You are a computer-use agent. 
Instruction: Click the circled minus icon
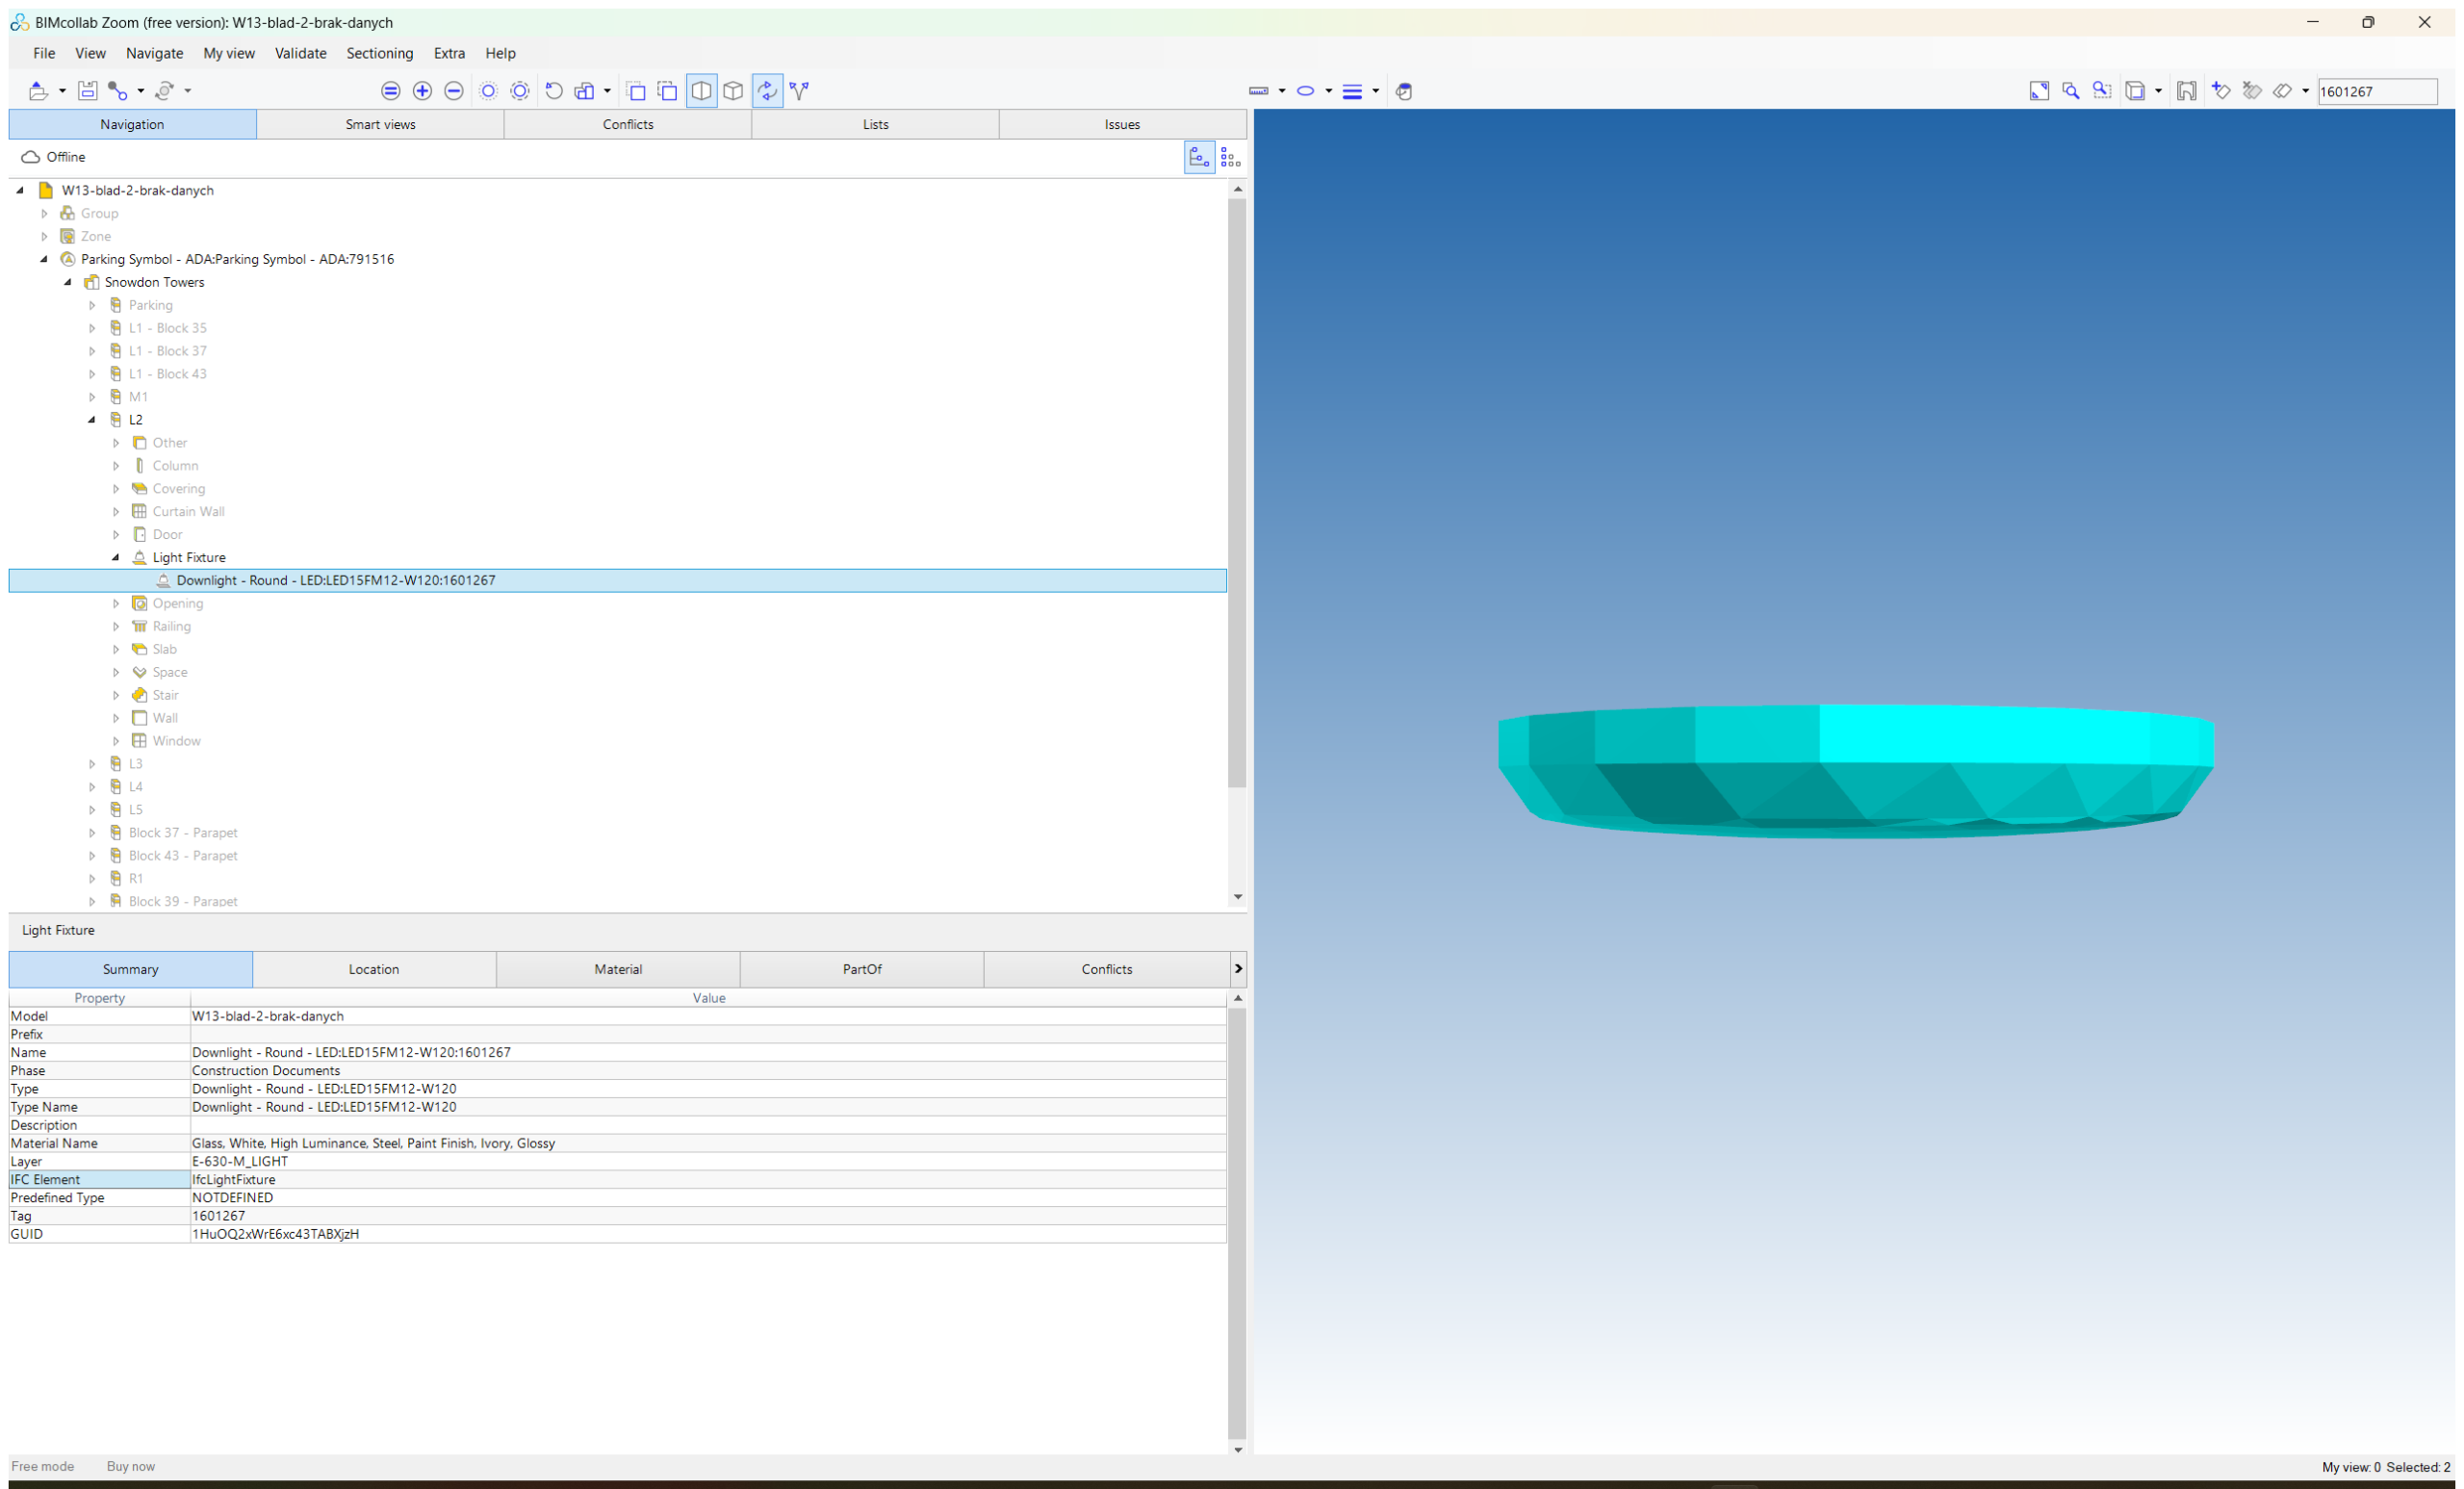point(454,91)
